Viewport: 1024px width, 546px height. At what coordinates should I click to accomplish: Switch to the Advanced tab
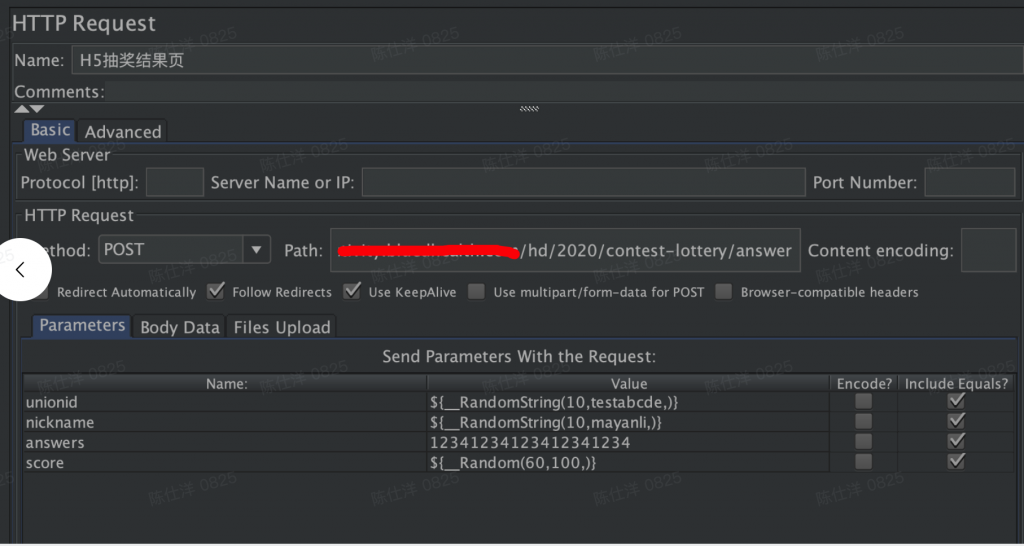coord(122,132)
